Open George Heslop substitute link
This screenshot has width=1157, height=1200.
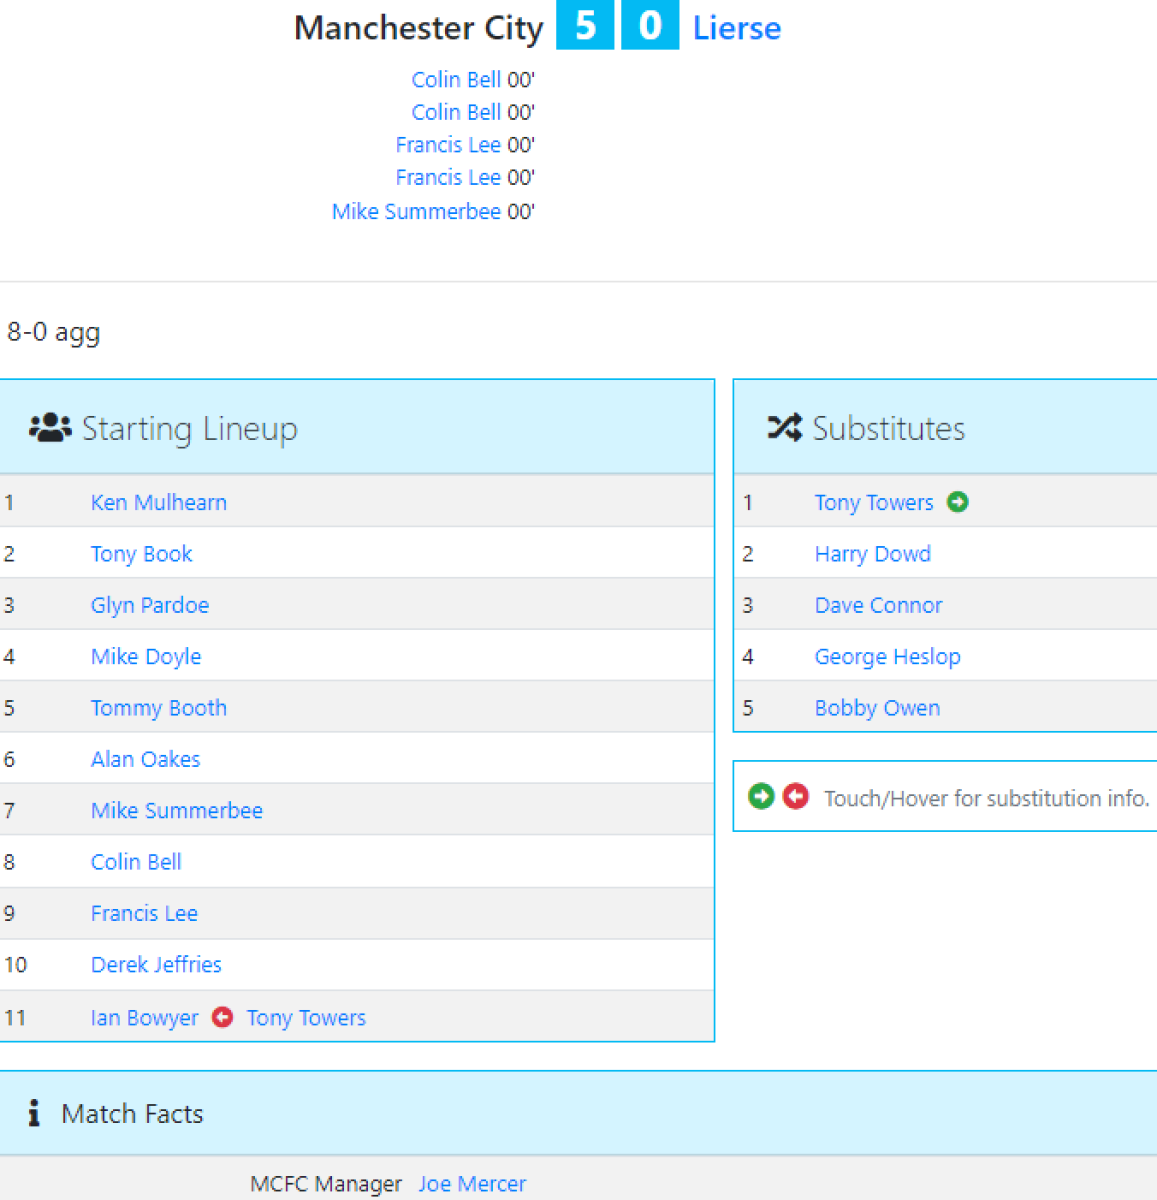887,657
